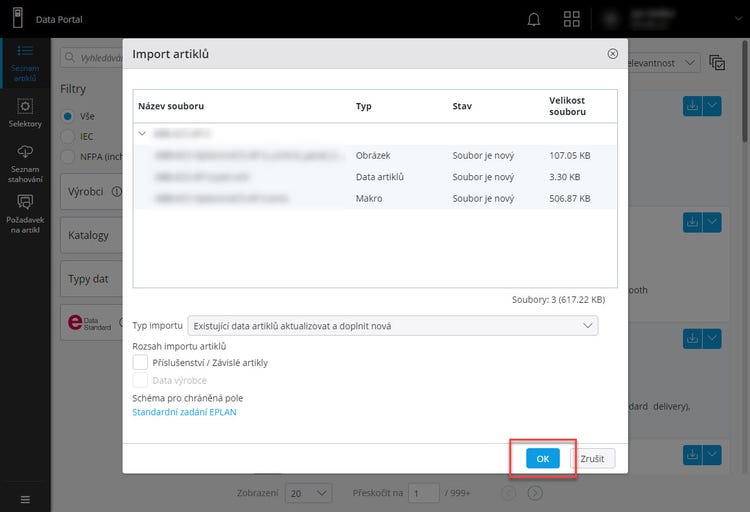
Task: Click the Přeskočit na page input field
Action: [x=423, y=493]
